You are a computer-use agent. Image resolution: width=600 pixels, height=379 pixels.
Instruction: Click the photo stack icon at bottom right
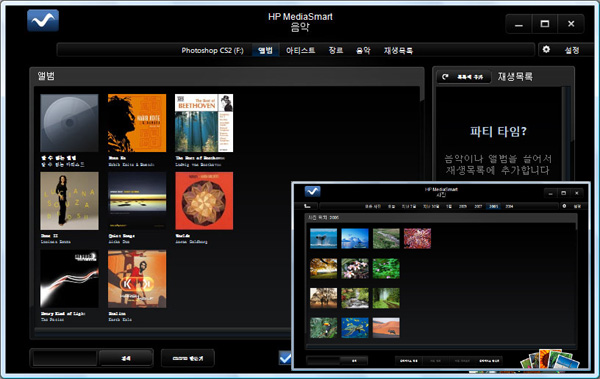point(549,359)
